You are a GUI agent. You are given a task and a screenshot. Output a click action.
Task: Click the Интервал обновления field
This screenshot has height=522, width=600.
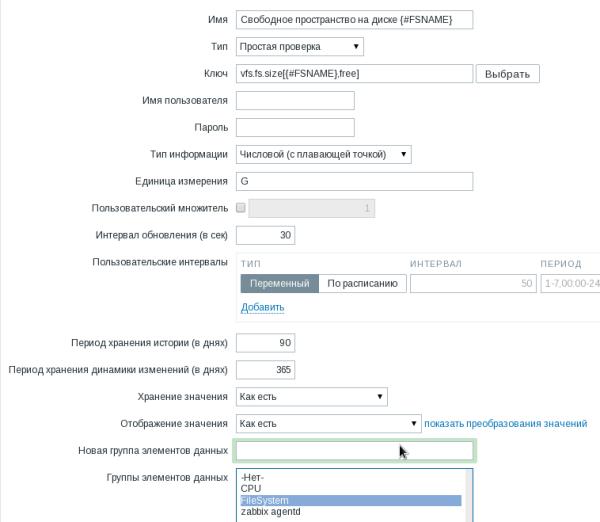click(265, 235)
